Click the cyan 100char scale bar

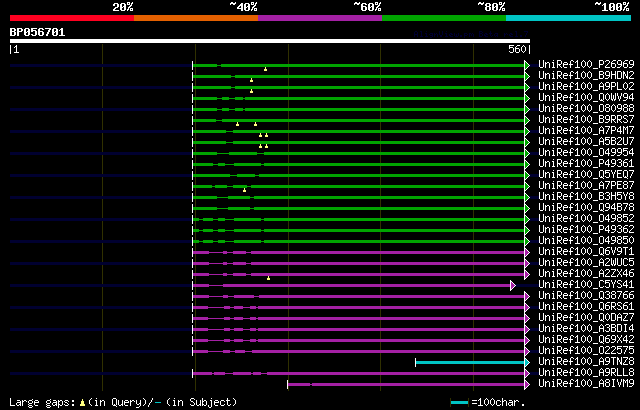pos(459,403)
